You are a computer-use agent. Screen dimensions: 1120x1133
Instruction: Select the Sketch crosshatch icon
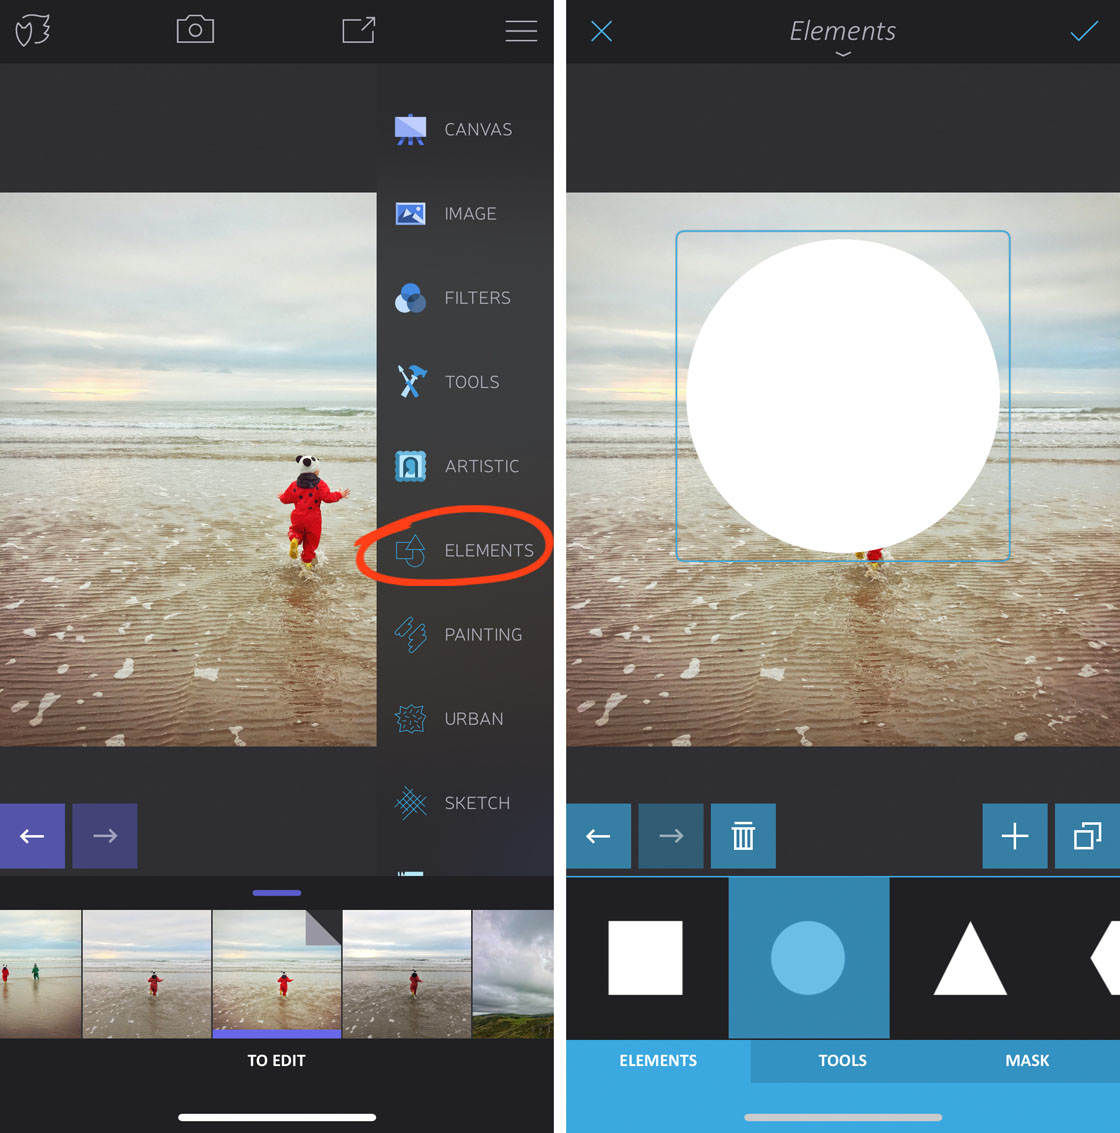[410, 803]
